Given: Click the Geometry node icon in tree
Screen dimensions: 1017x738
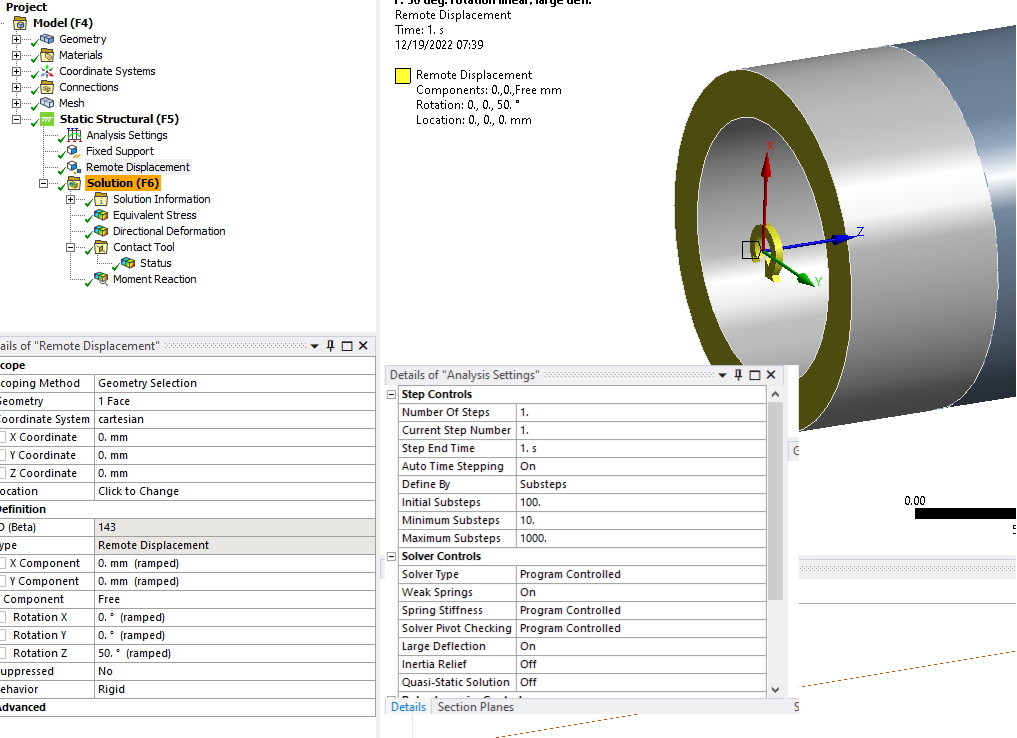Looking at the screenshot, I should (x=47, y=39).
